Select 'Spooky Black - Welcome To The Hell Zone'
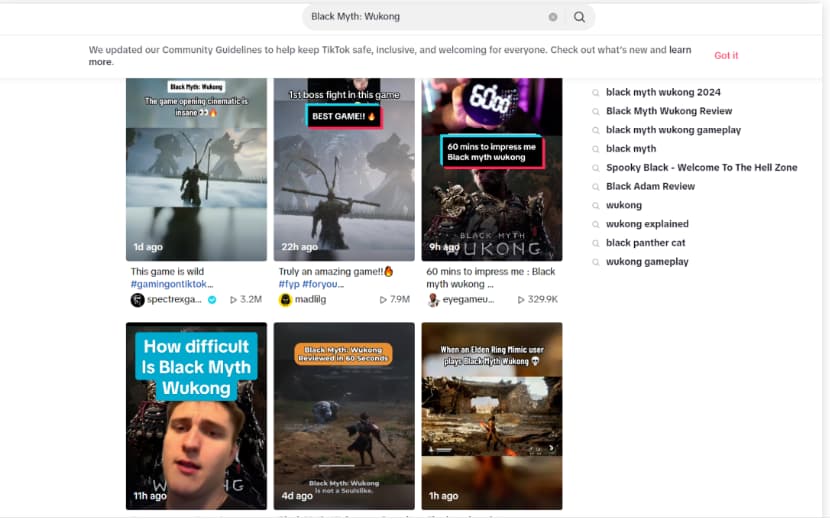The width and height of the screenshot is (830, 521). (x=701, y=168)
